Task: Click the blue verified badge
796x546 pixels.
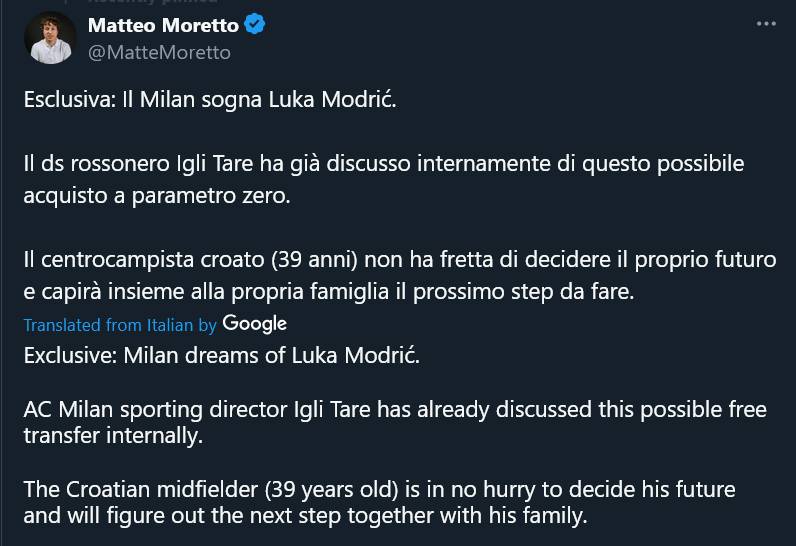Action: [x=255, y=25]
